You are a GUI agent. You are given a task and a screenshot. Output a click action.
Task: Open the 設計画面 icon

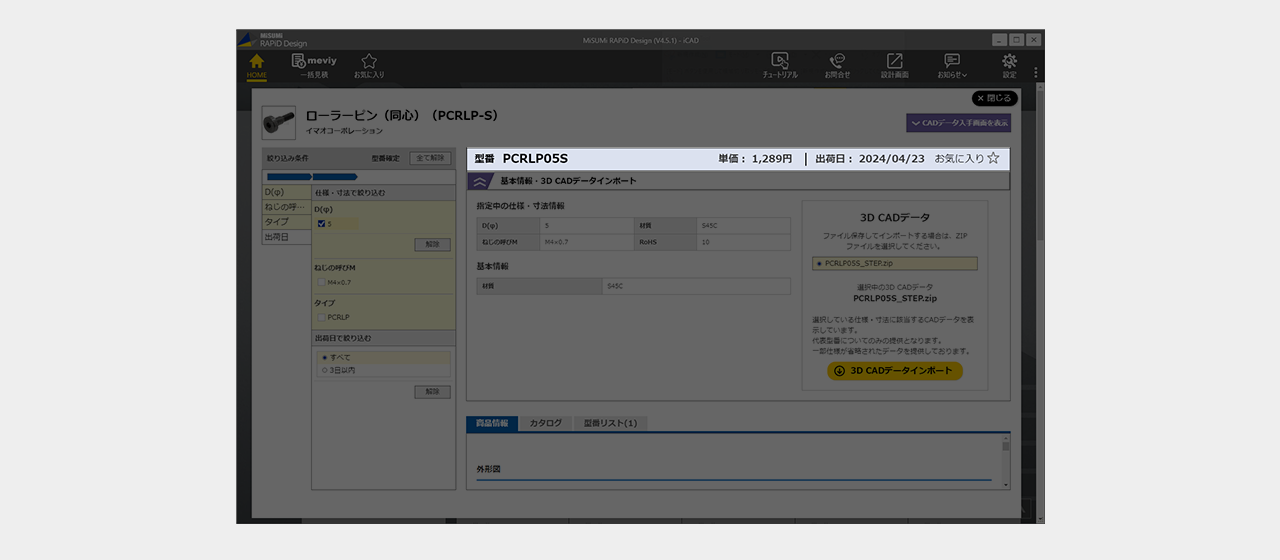(894, 65)
